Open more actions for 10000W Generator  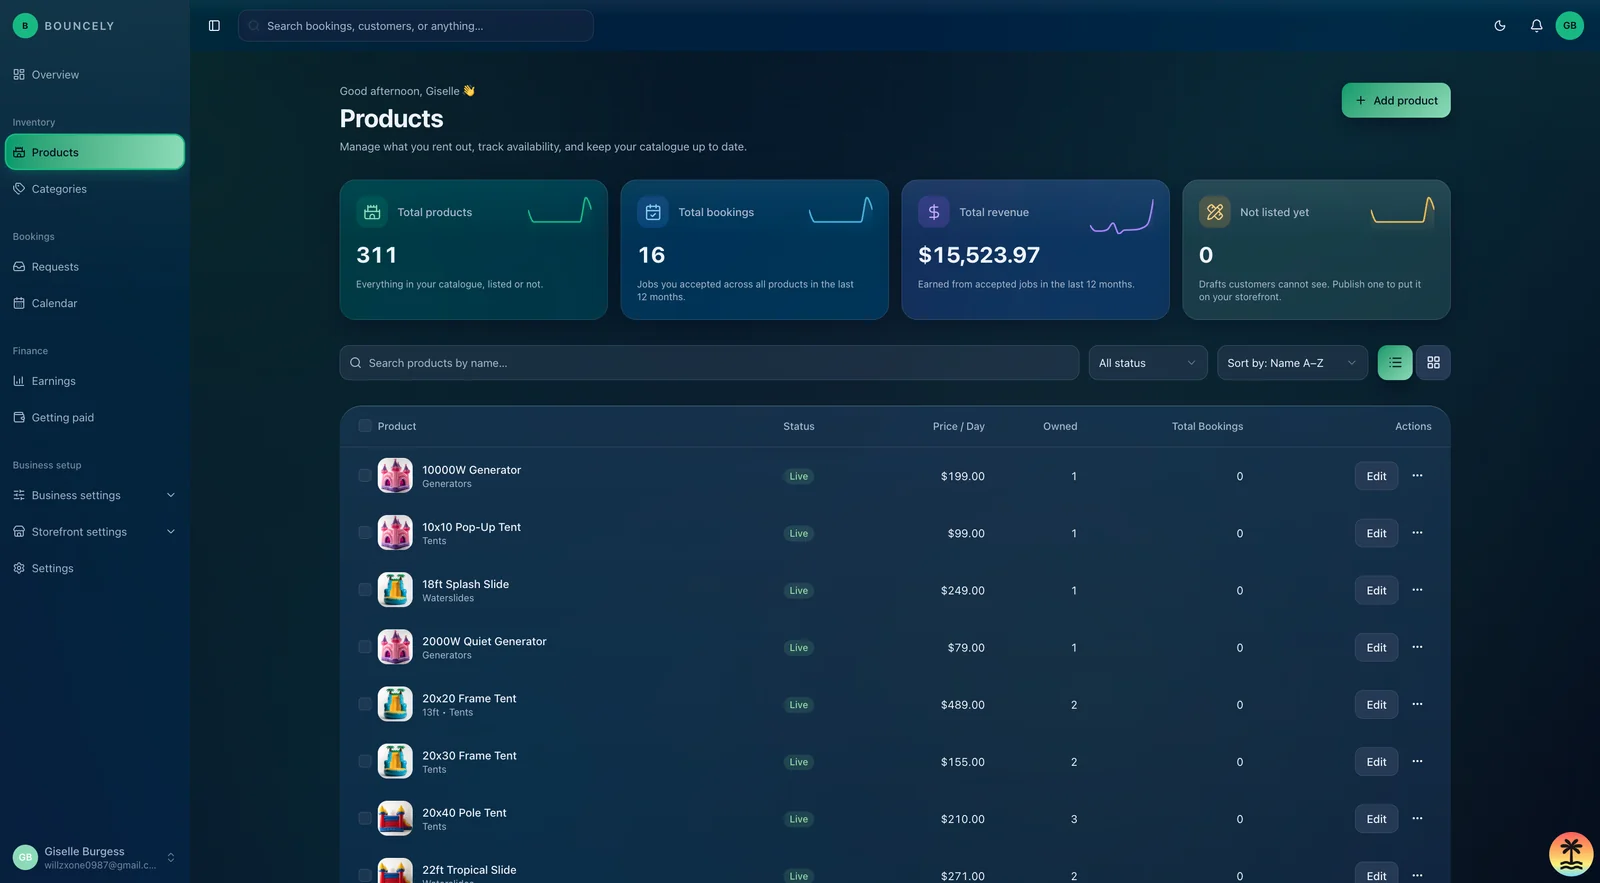1417,476
